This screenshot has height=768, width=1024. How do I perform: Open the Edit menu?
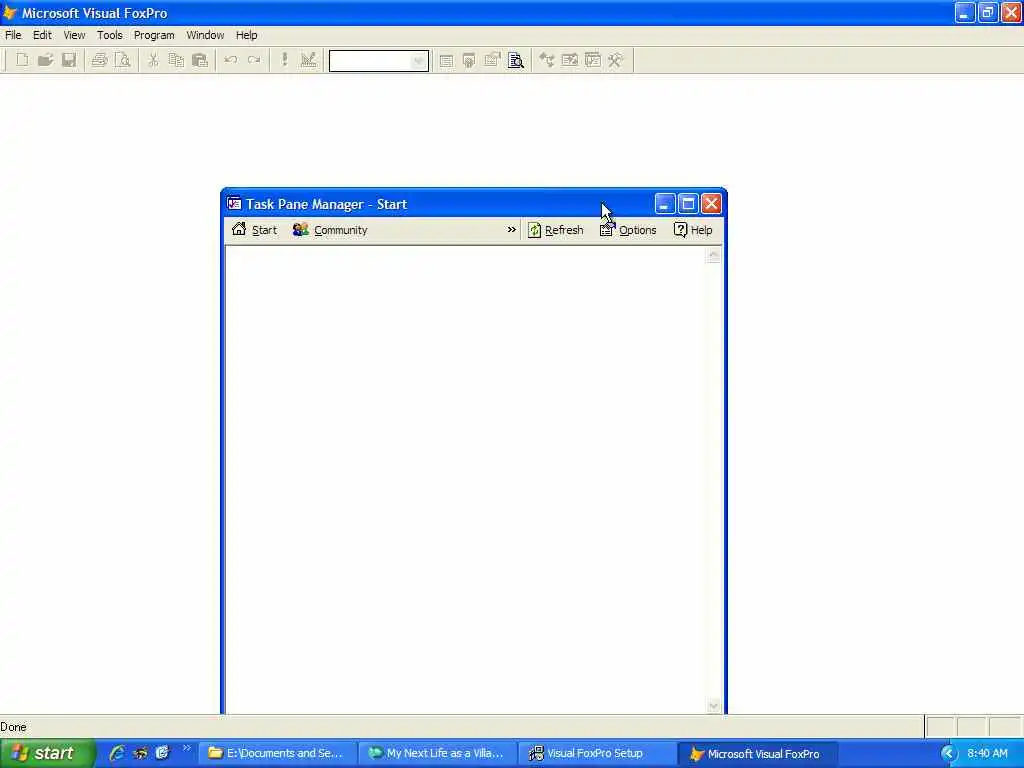(x=42, y=35)
